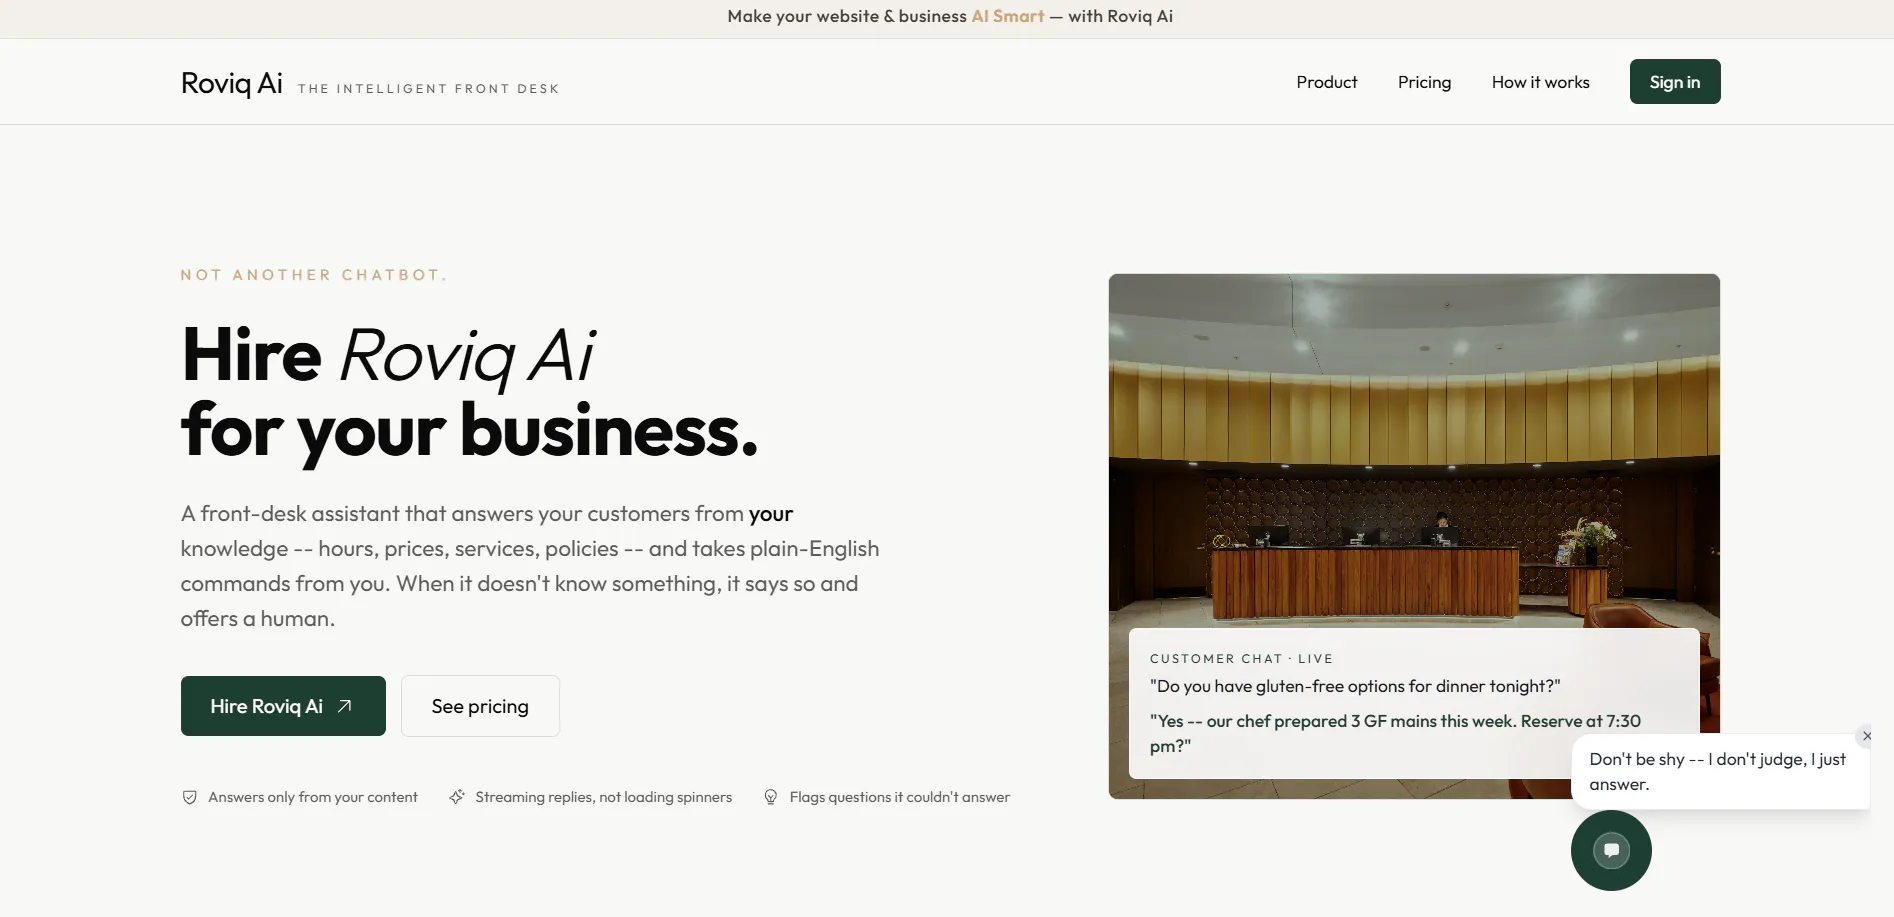Click "Answers only from your content" text
The image size is (1894, 917).
click(313, 797)
